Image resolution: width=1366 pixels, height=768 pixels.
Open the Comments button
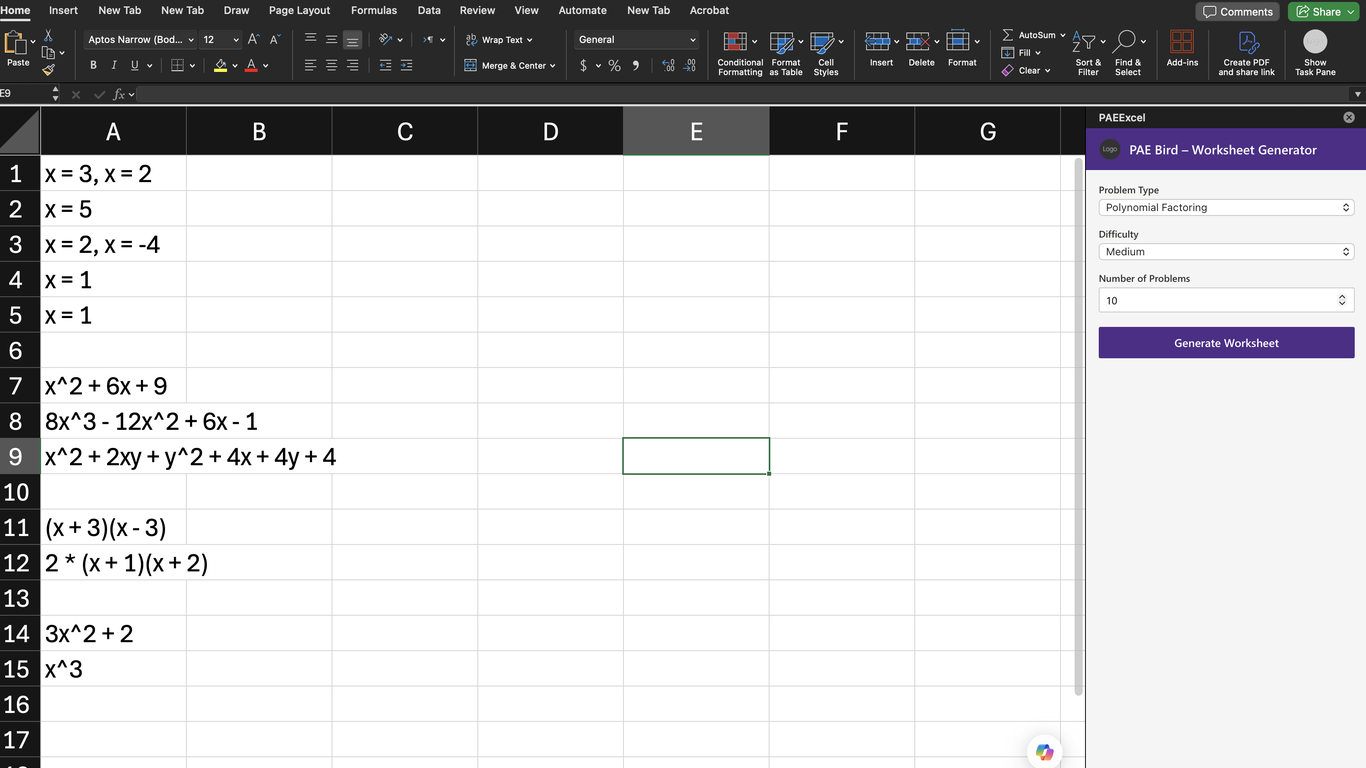click(1237, 12)
